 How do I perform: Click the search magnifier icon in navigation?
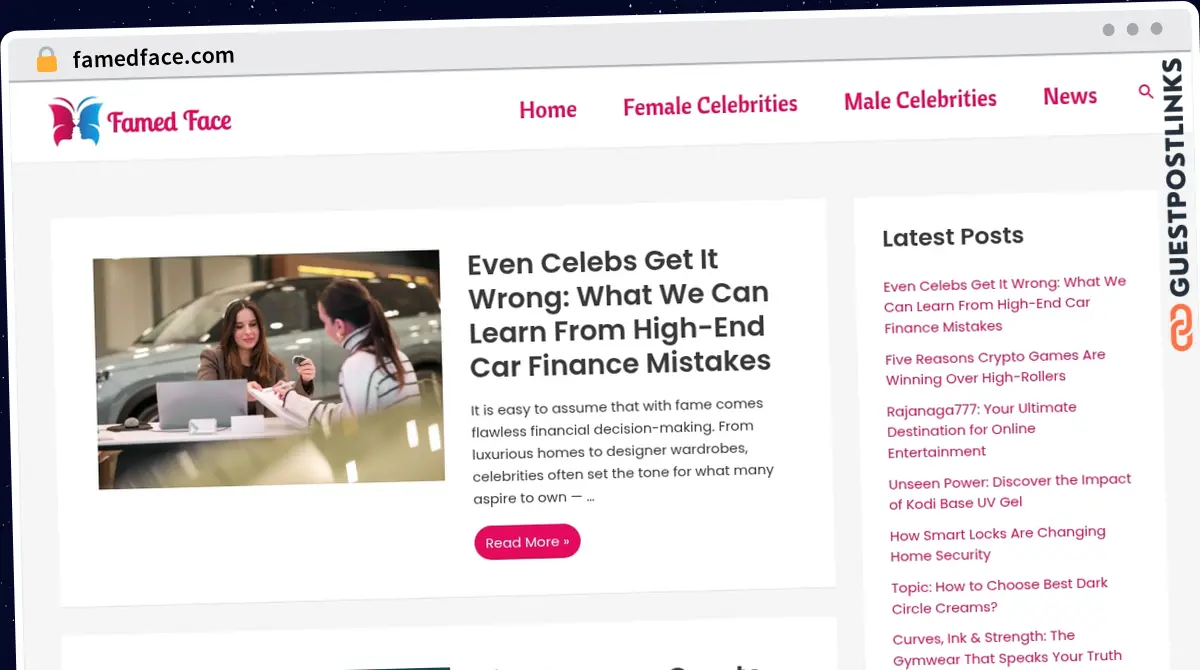(1146, 92)
